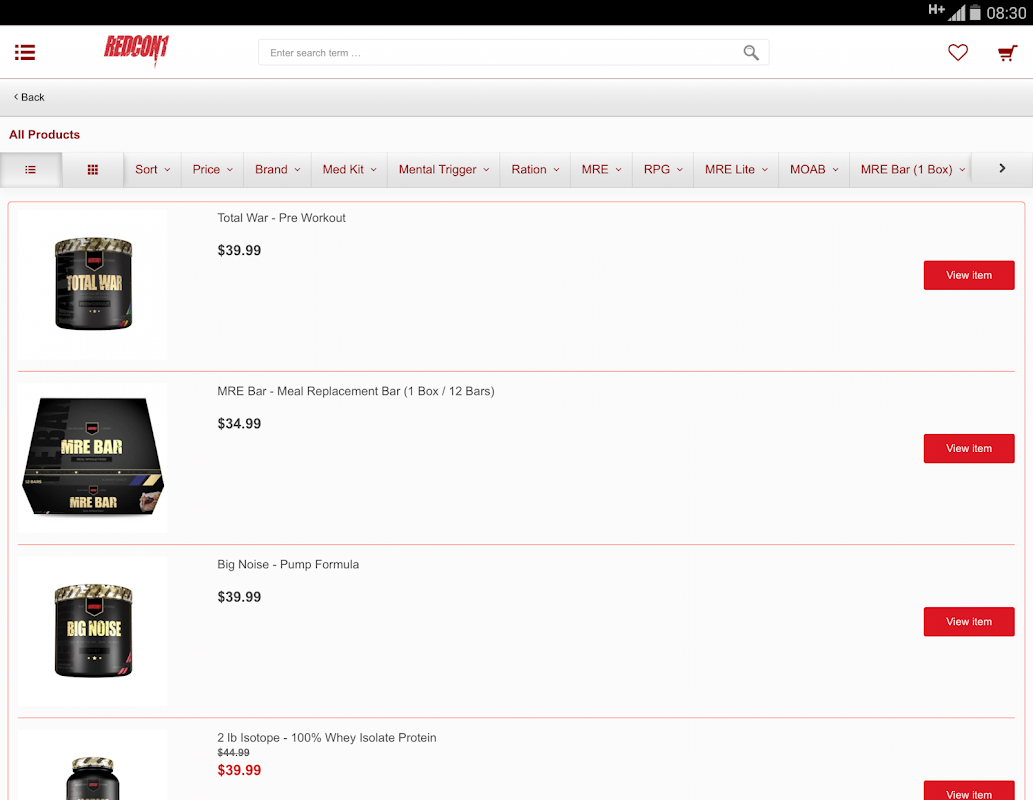View item for Total War Pre Workout
The height and width of the screenshot is (800, 1033).
pos(968,275)
